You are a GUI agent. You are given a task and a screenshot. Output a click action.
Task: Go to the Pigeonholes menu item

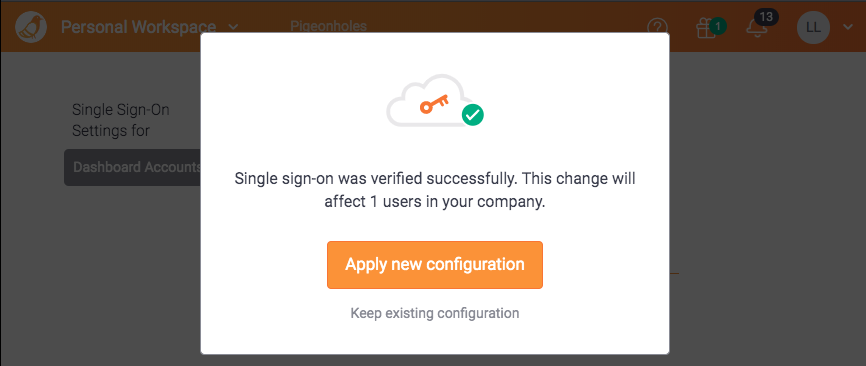point(328,26)
